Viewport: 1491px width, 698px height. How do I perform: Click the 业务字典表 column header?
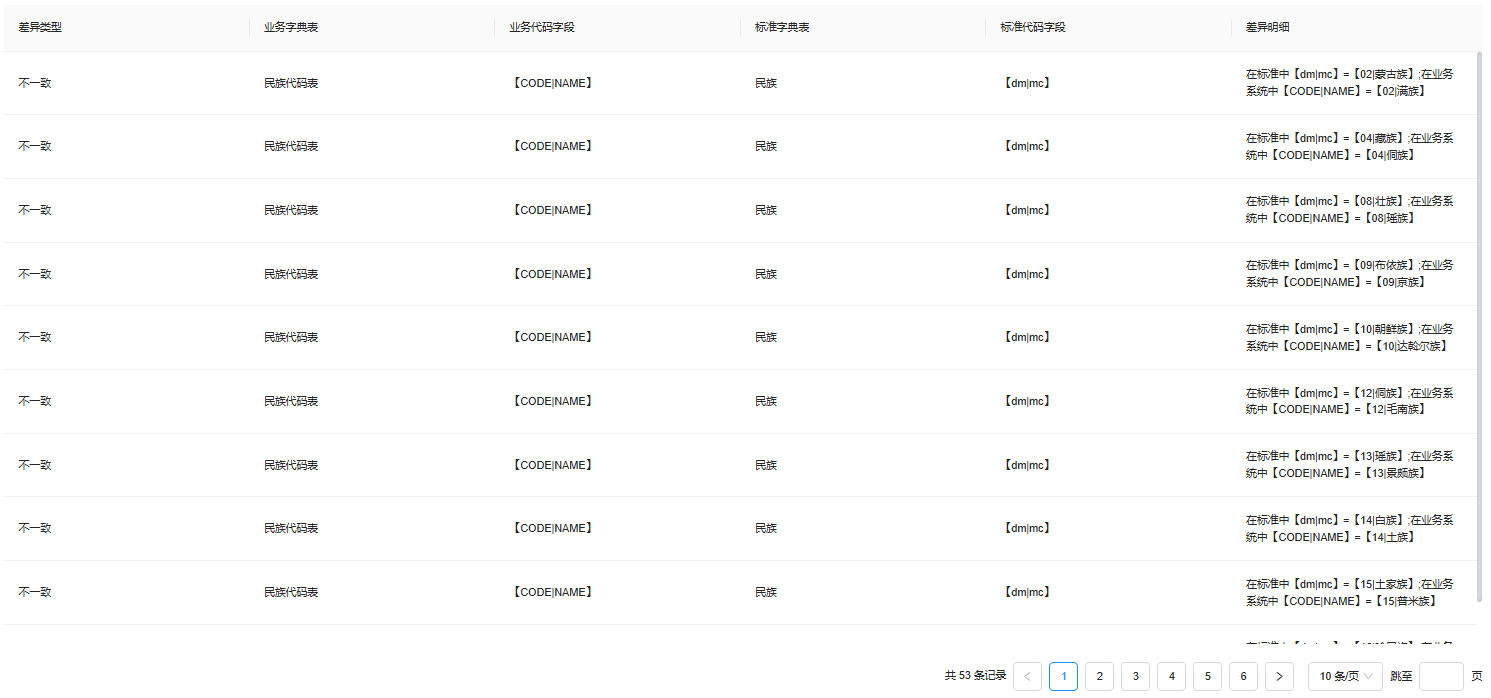point(291,27)
